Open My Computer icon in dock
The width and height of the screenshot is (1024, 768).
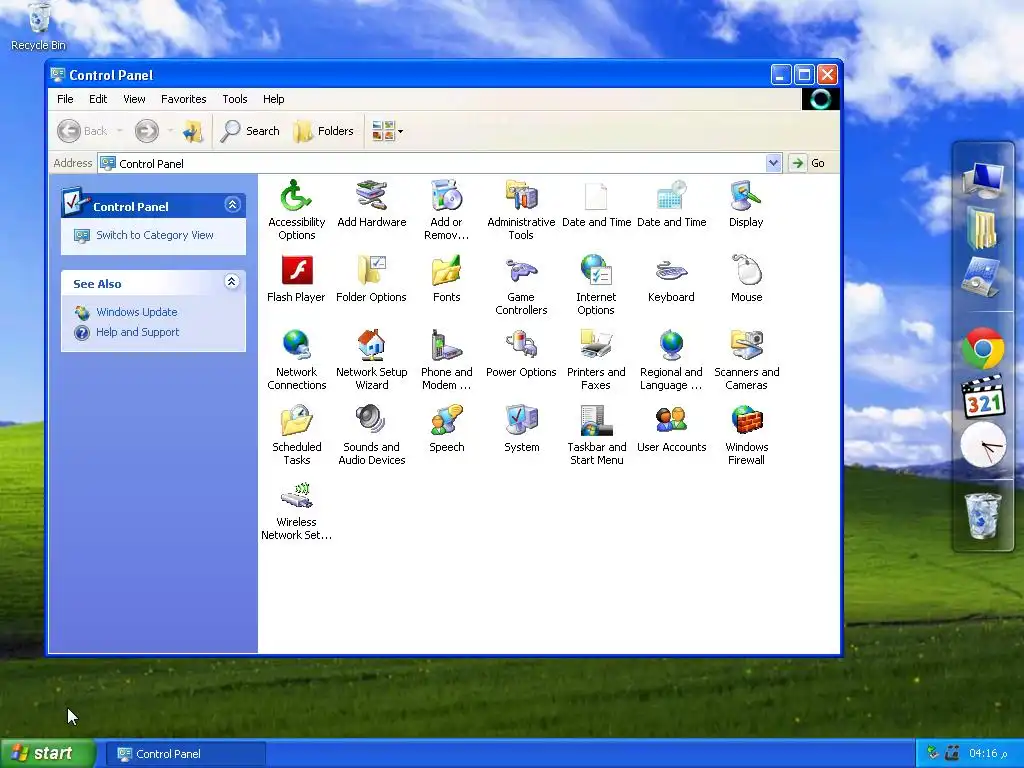coord(983,178)
